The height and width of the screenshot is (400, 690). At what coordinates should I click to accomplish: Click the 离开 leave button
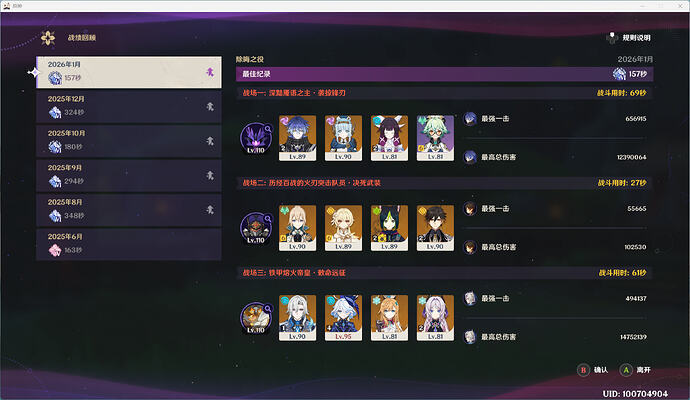point(635,370)
